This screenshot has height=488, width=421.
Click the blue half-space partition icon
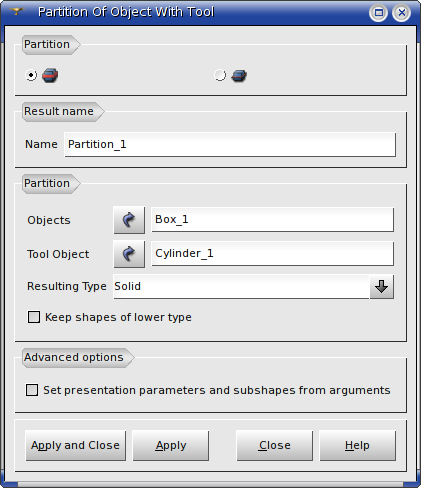pyautogui.click(x=239, y=76)
